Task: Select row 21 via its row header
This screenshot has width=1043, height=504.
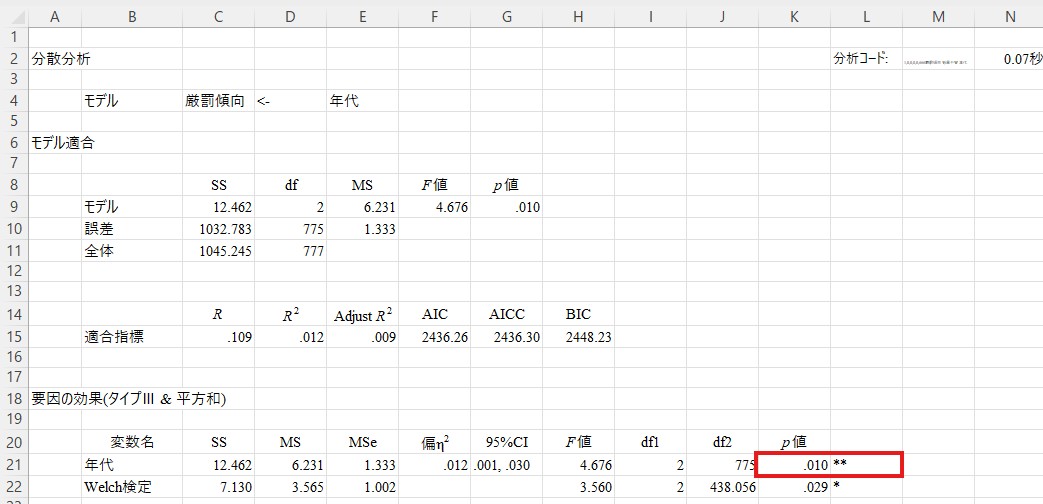Action: pyautogui.click(x=14, y=465)
